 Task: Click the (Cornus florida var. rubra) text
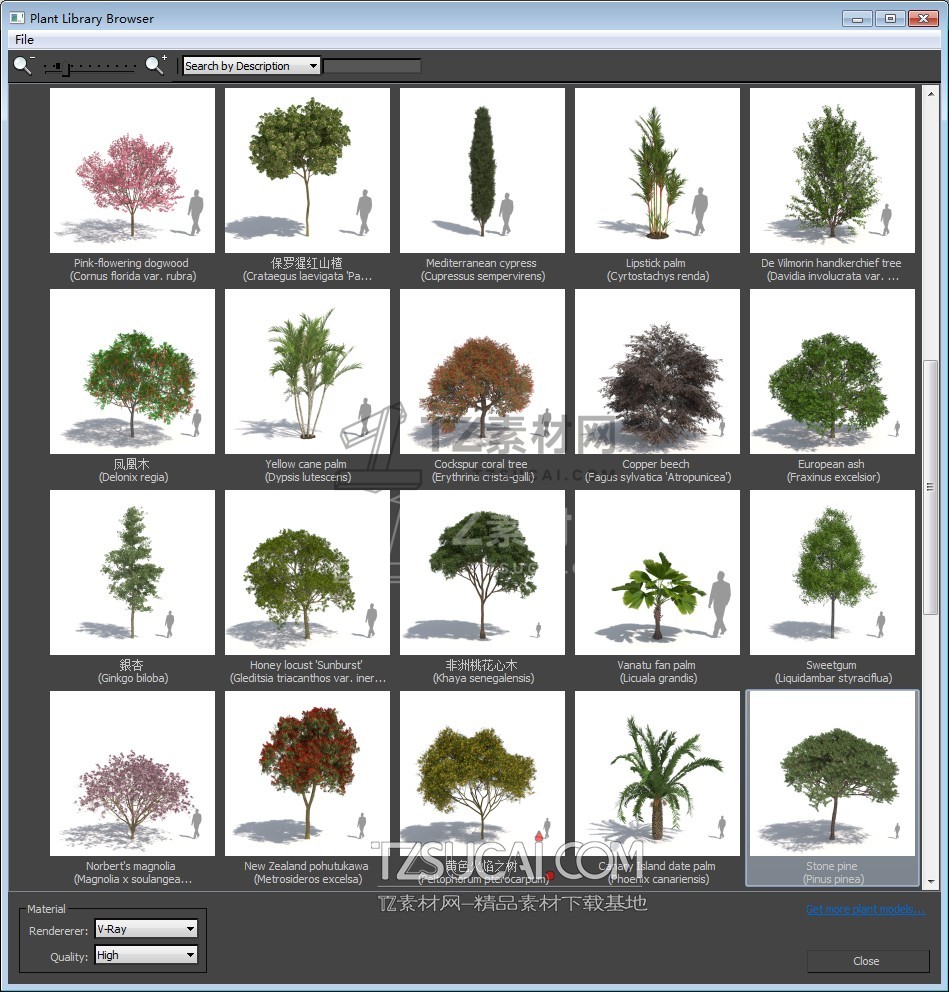(x=133, y=276)
